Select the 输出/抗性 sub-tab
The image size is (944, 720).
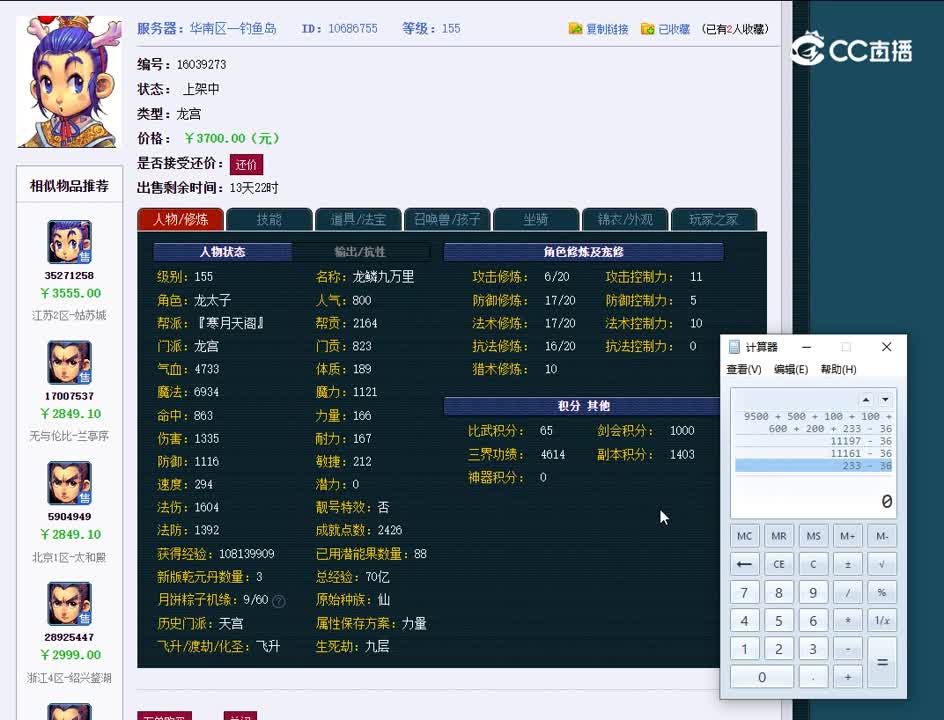click(361, 252)
